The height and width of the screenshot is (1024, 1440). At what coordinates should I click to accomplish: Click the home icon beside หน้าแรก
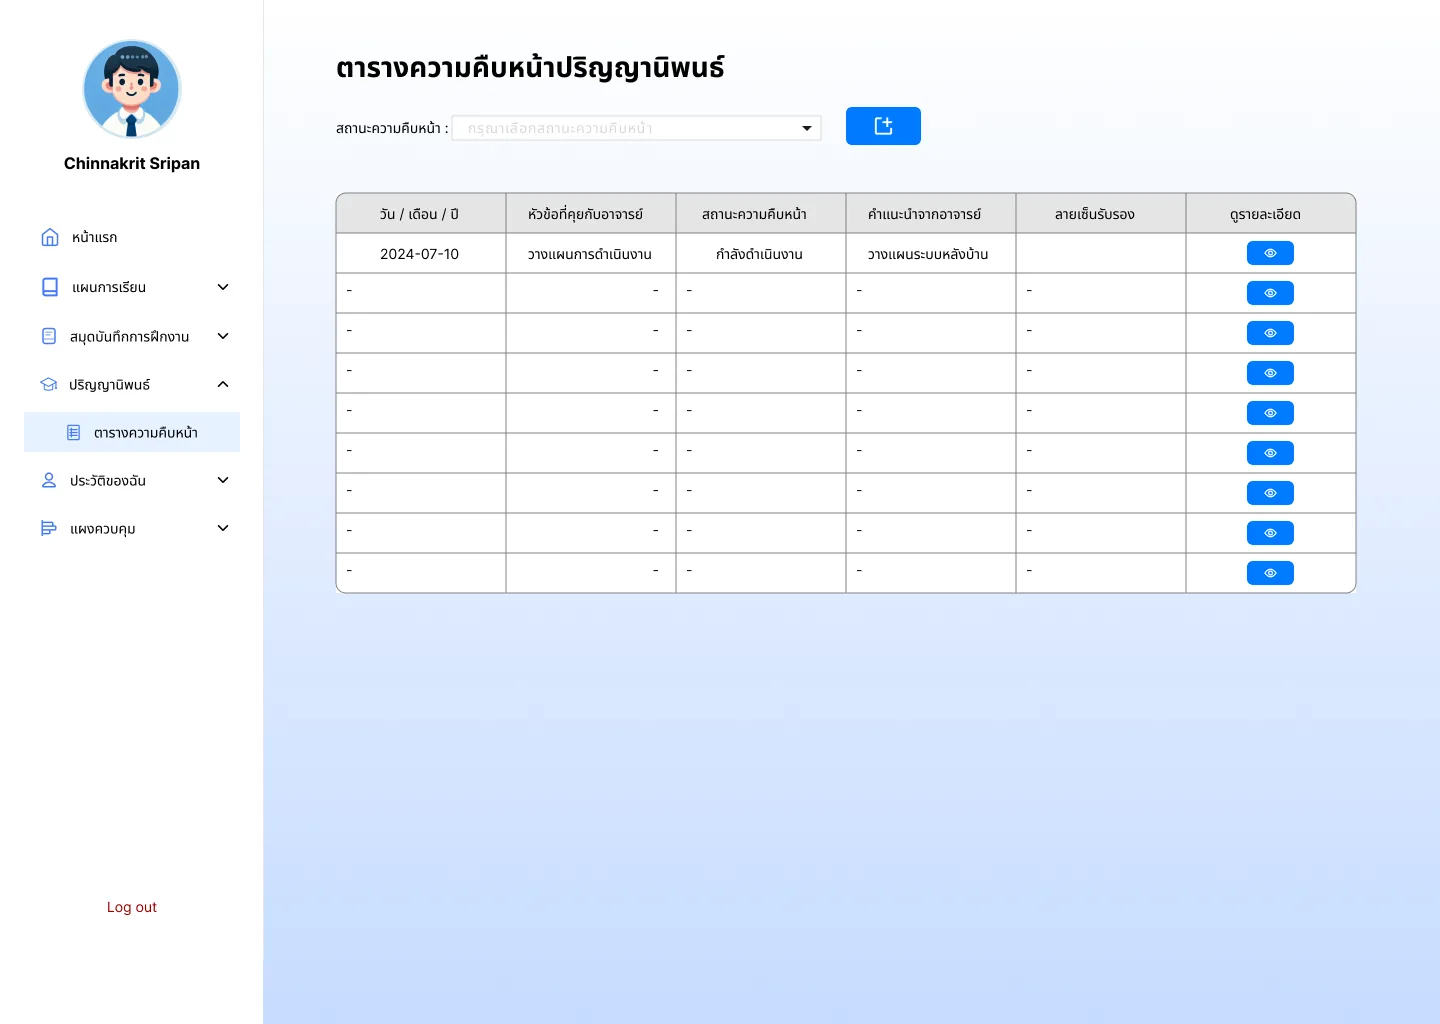click(50, 237)
